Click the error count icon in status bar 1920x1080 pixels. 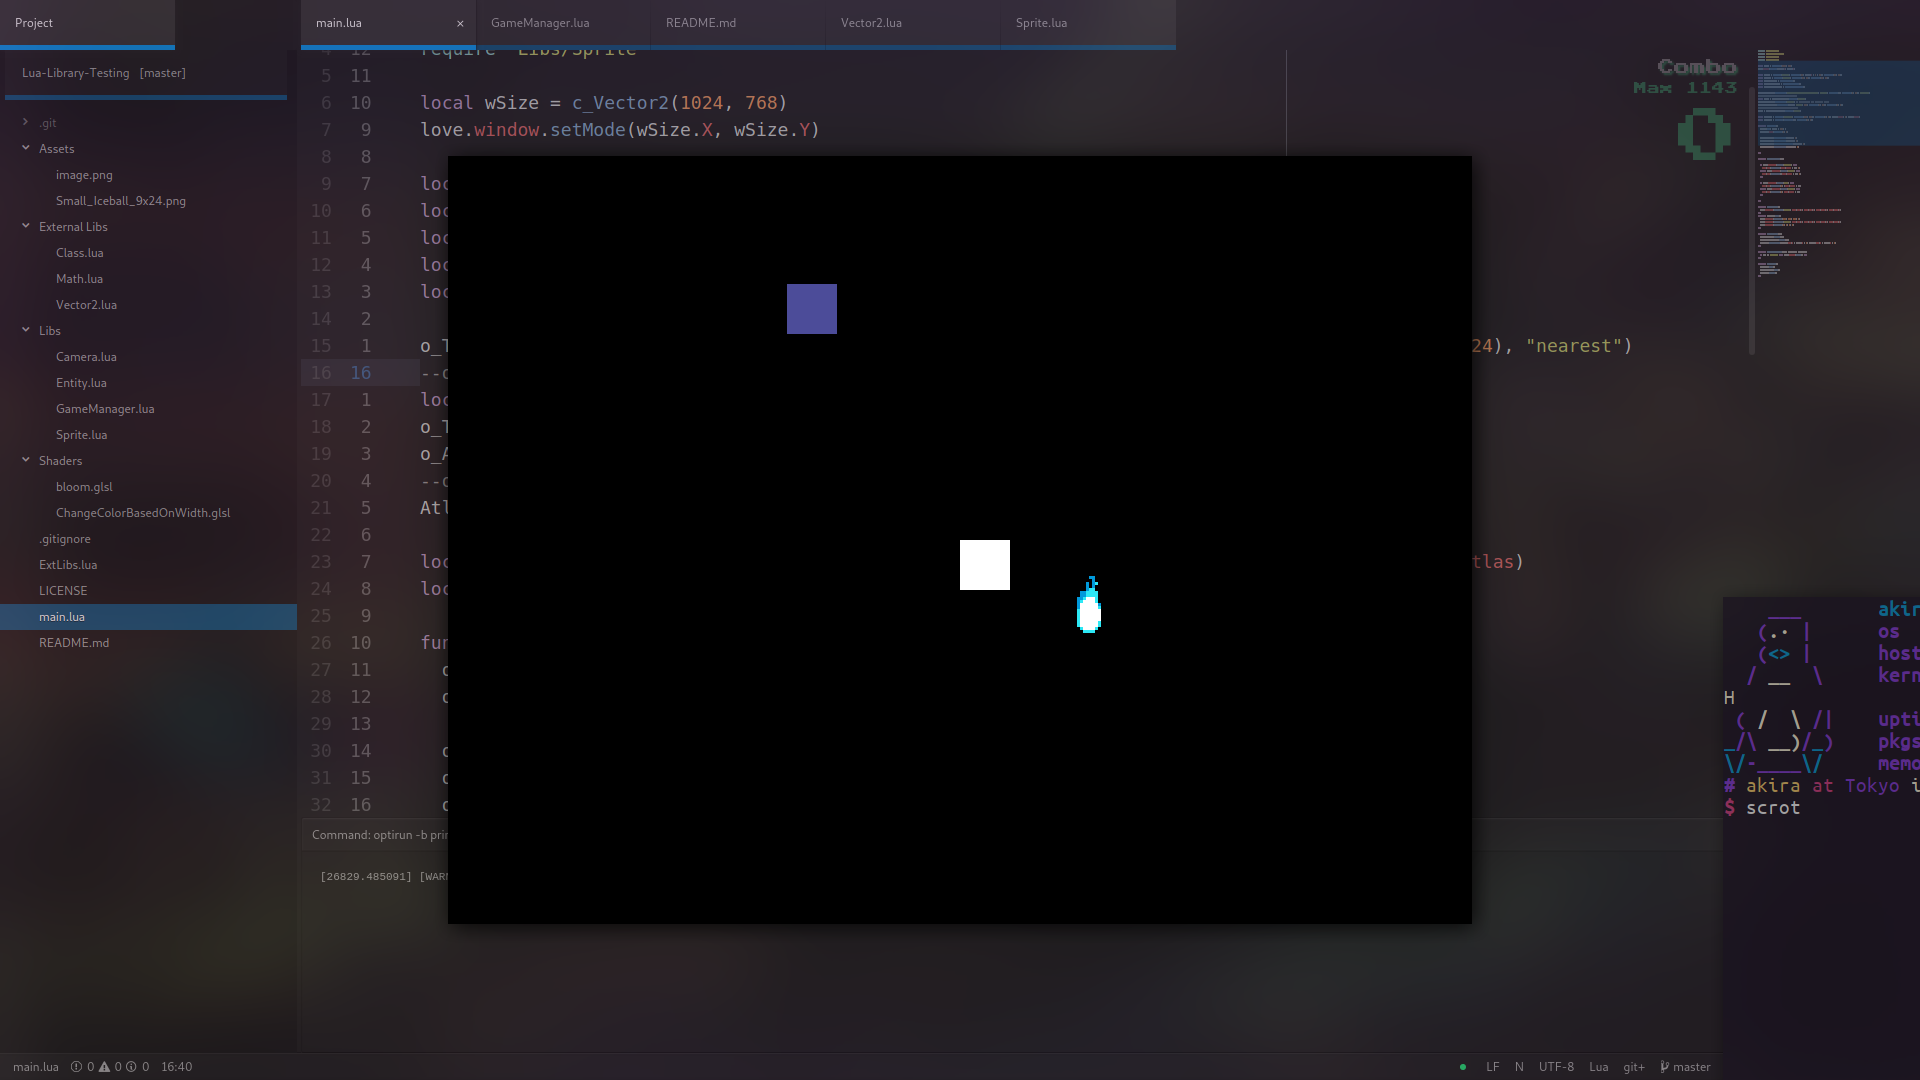pyautogui.click(x=76, y=1067)
